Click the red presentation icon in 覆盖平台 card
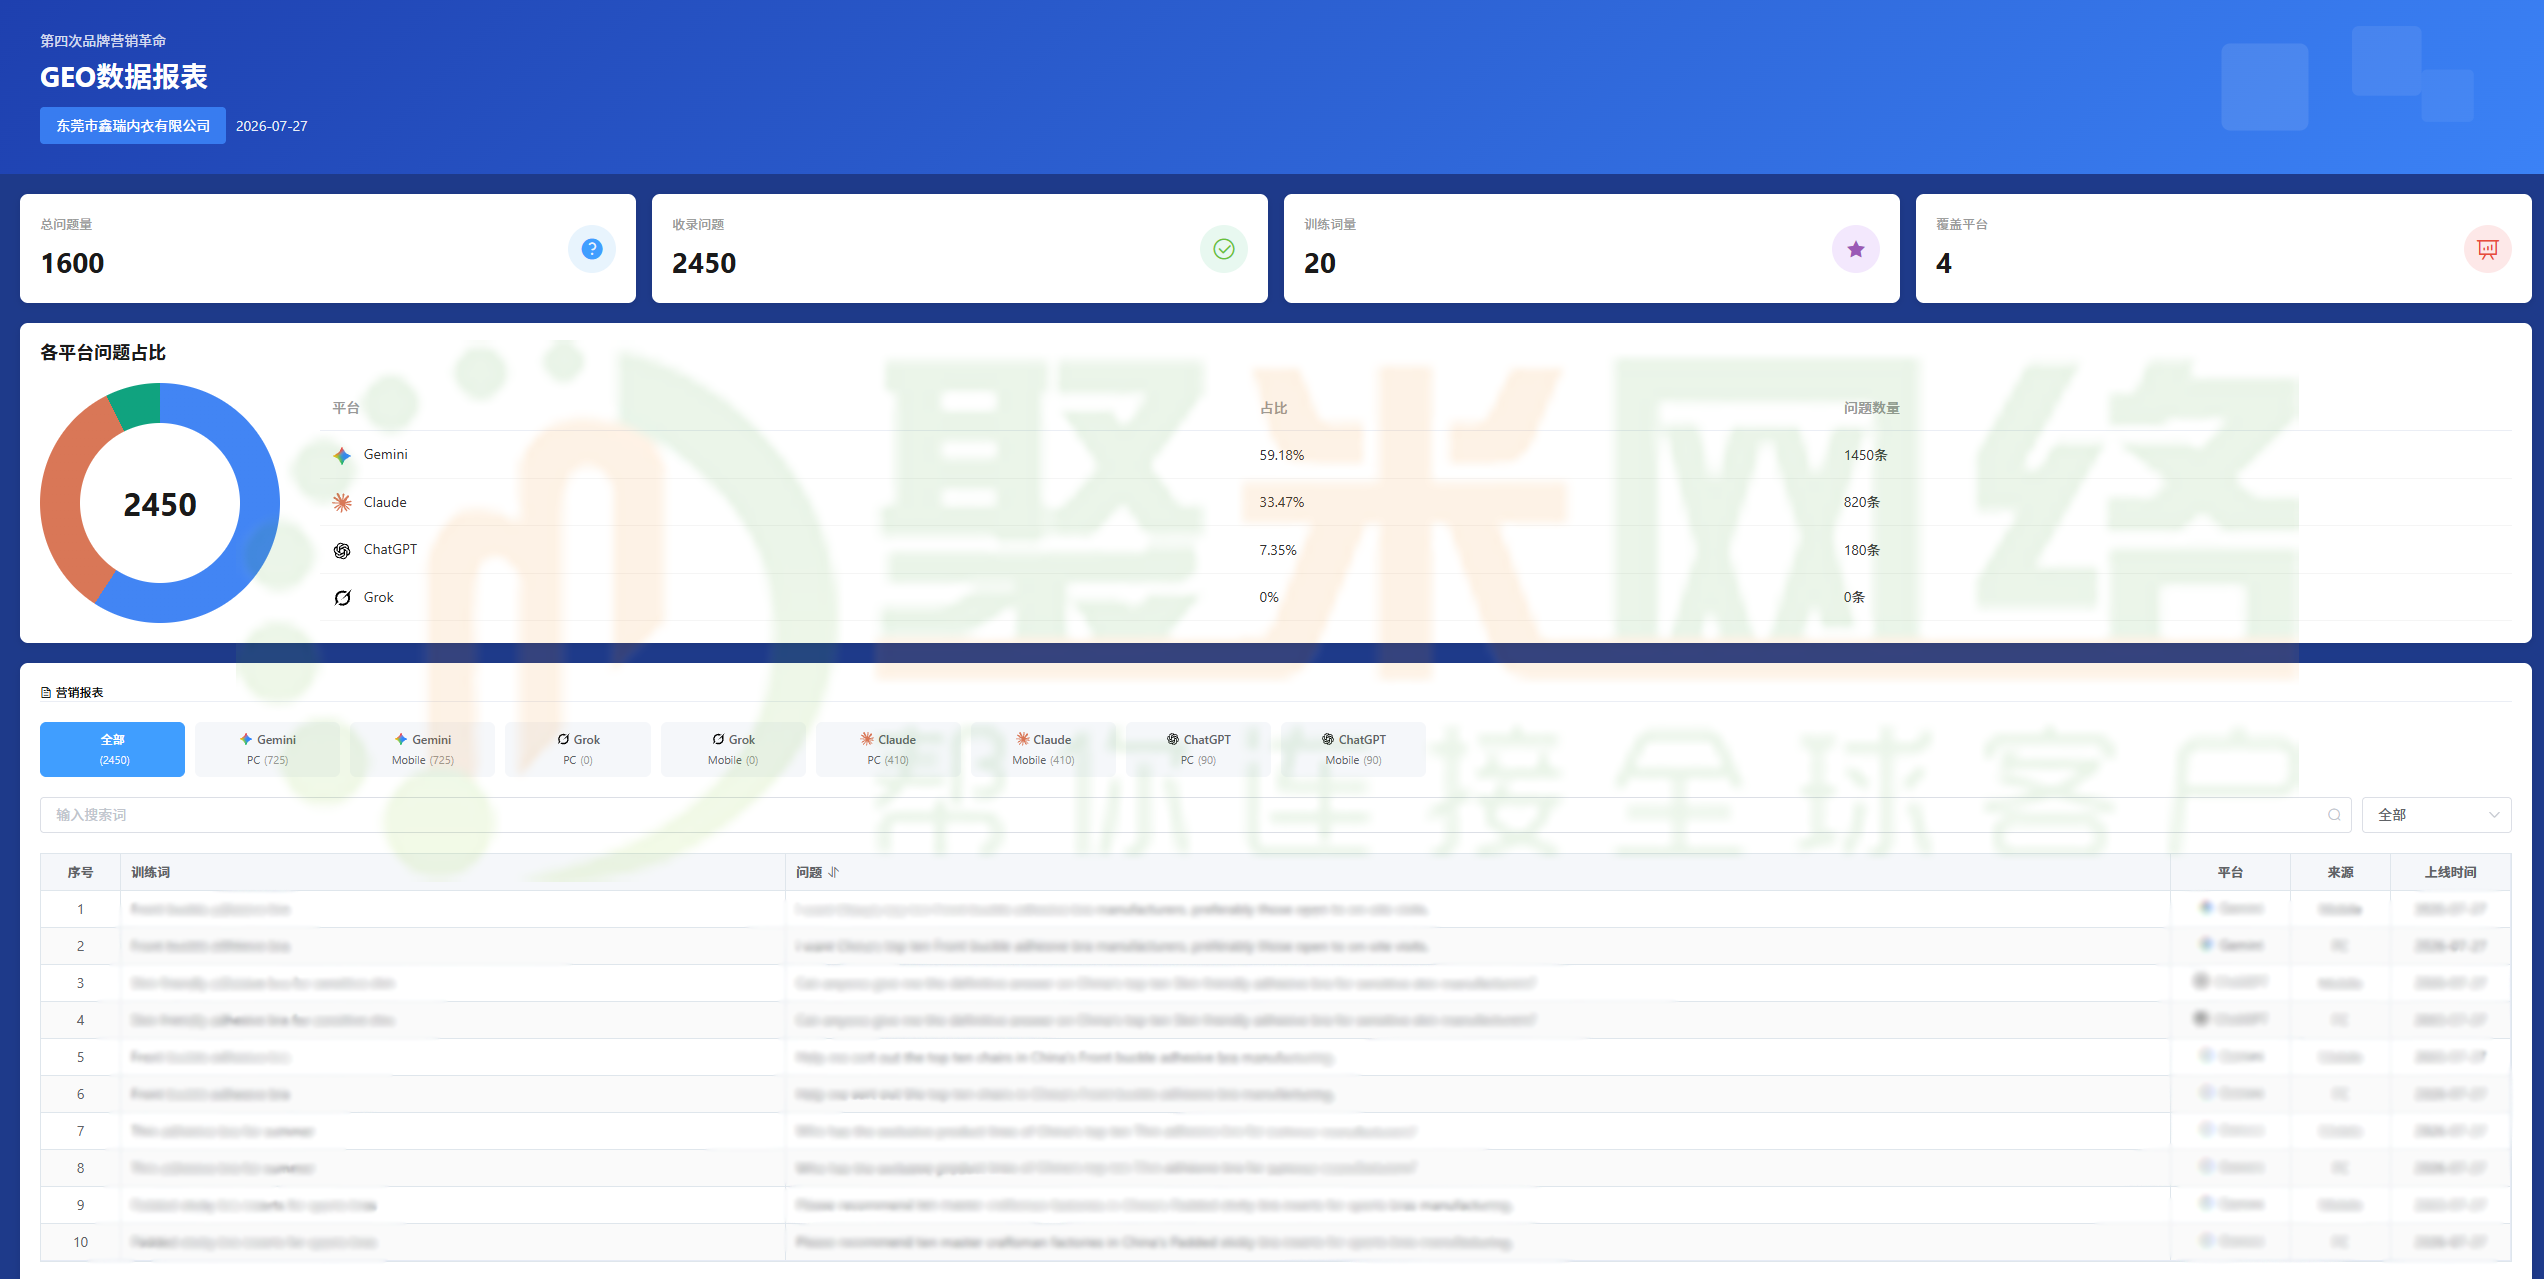This screenshot has height=1279, width=2544. (2488, 249)
